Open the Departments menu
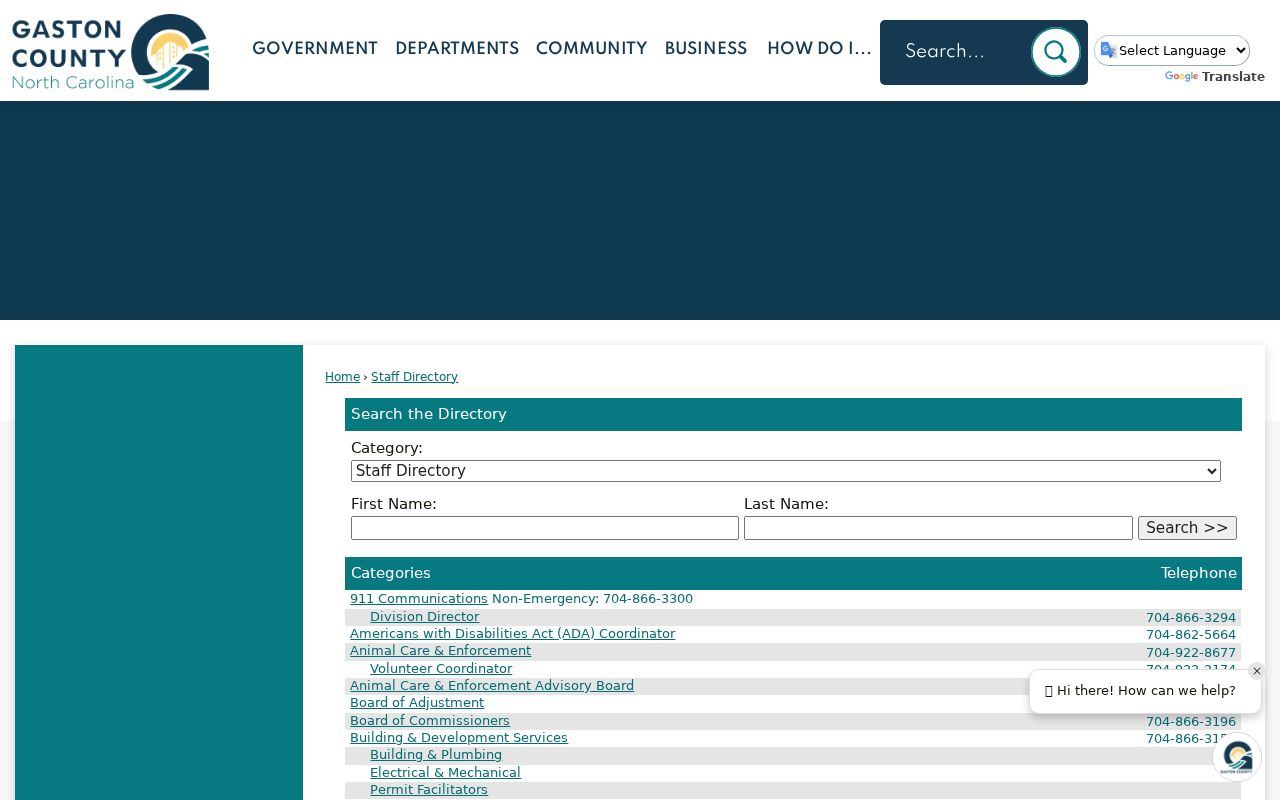Screen dimensions: 1280x800 click(x=457, y=49)
